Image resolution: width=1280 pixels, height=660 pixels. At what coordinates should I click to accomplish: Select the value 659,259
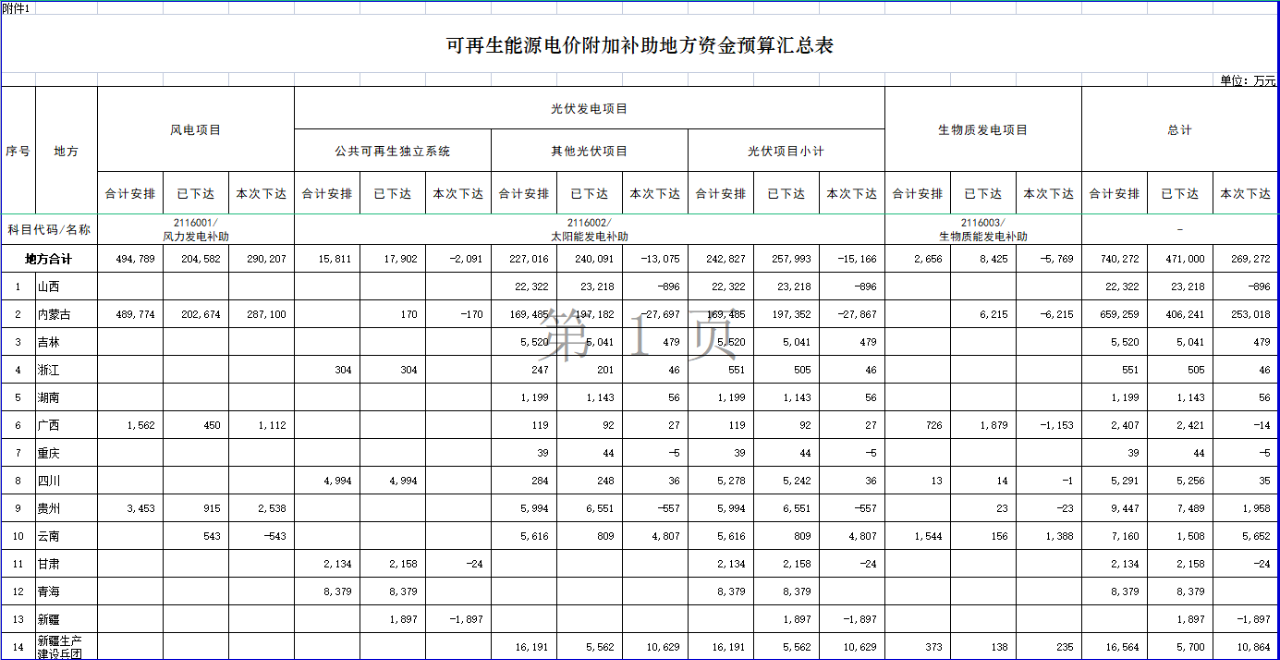(x=1119, y=314)
